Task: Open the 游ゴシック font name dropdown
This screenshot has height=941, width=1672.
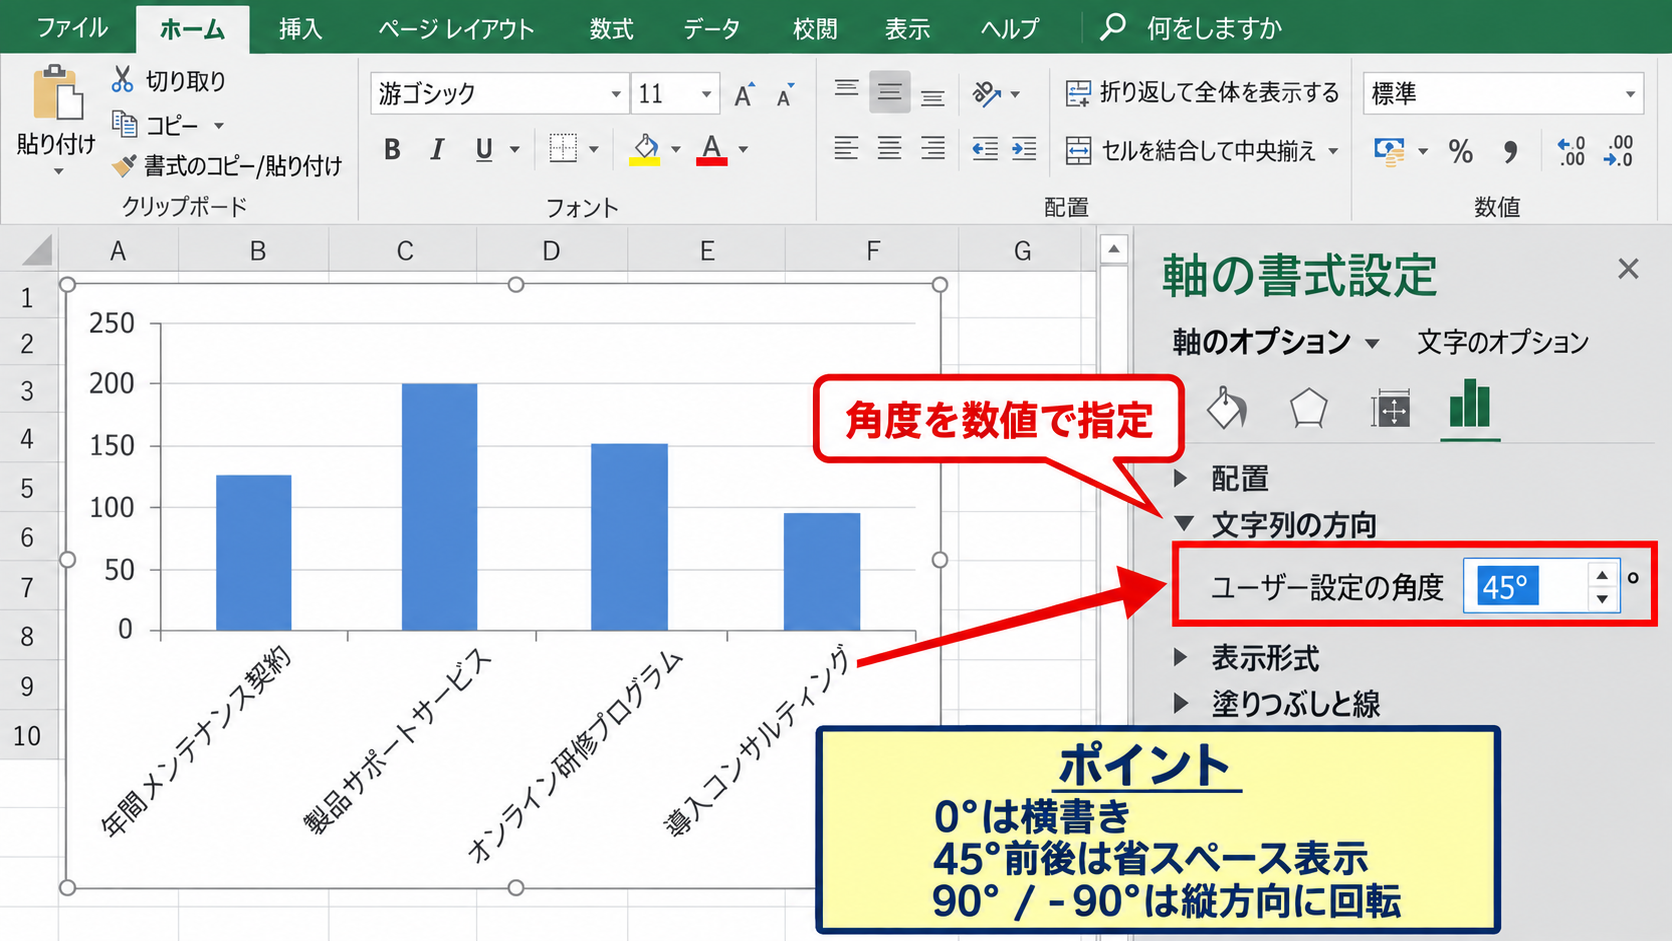Action: [615, 94]
